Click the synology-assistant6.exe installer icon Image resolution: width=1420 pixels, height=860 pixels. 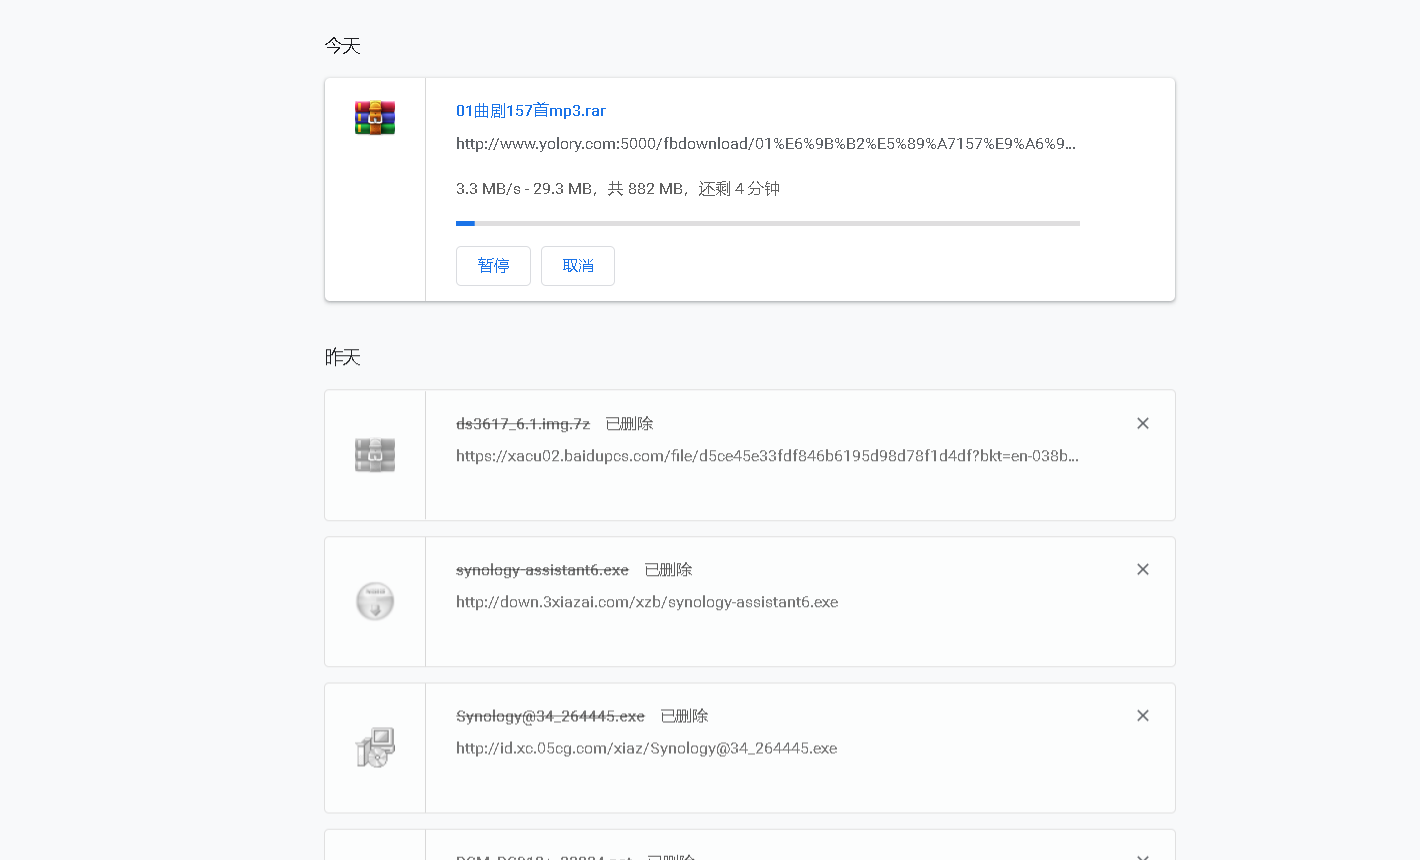coord(375,601)
